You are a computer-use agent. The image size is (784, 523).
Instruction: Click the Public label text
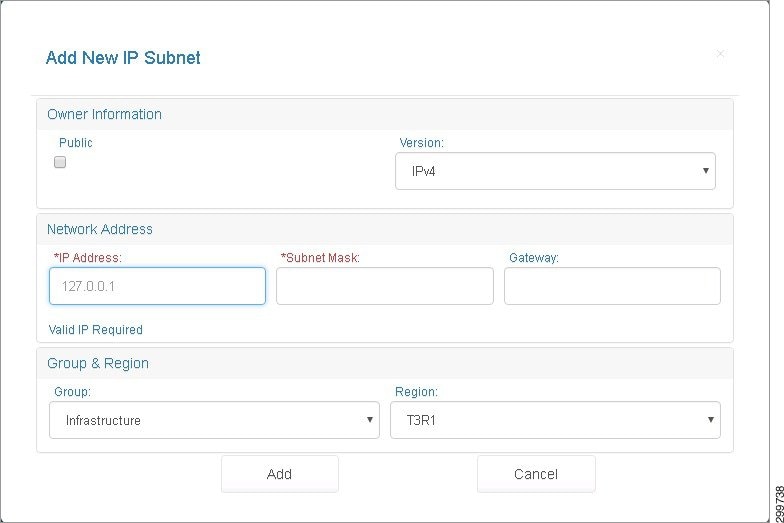[76, 142]
